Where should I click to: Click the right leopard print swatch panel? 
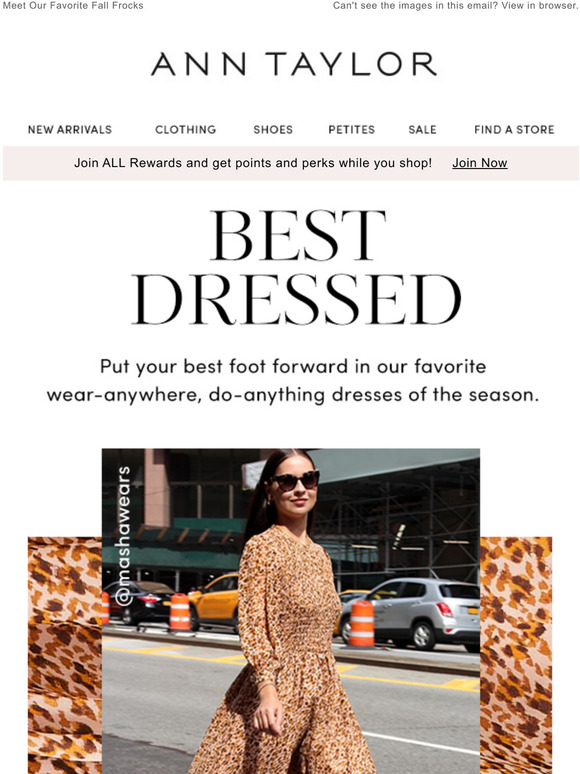point(516,655)
